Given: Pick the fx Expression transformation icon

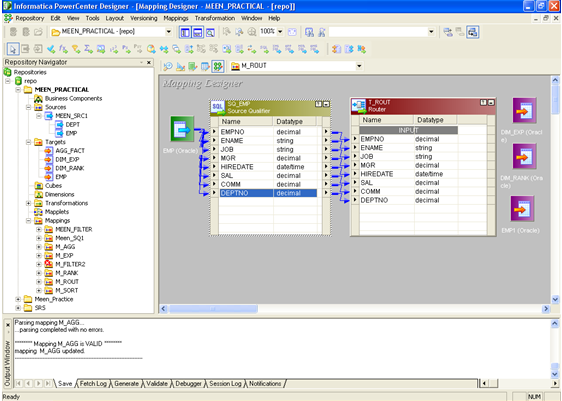Looking at the screenshot, I should pos(63,48).
